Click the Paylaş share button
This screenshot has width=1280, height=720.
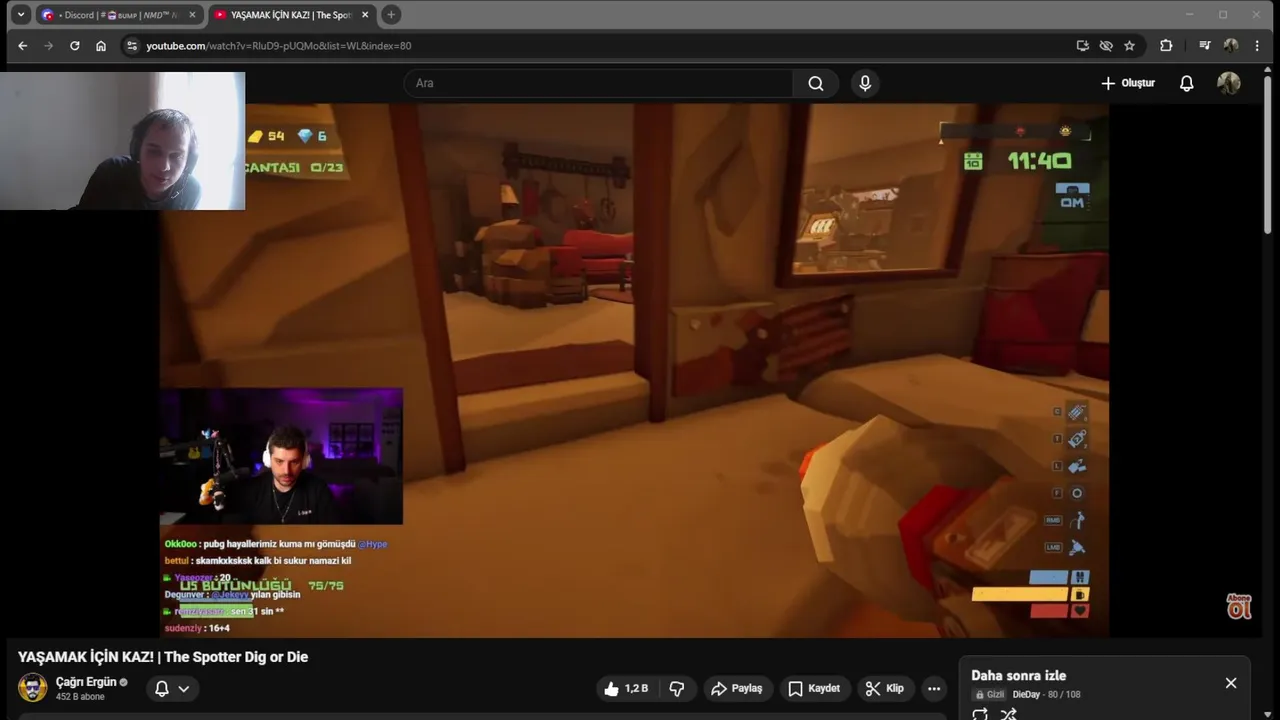point(736,688)
